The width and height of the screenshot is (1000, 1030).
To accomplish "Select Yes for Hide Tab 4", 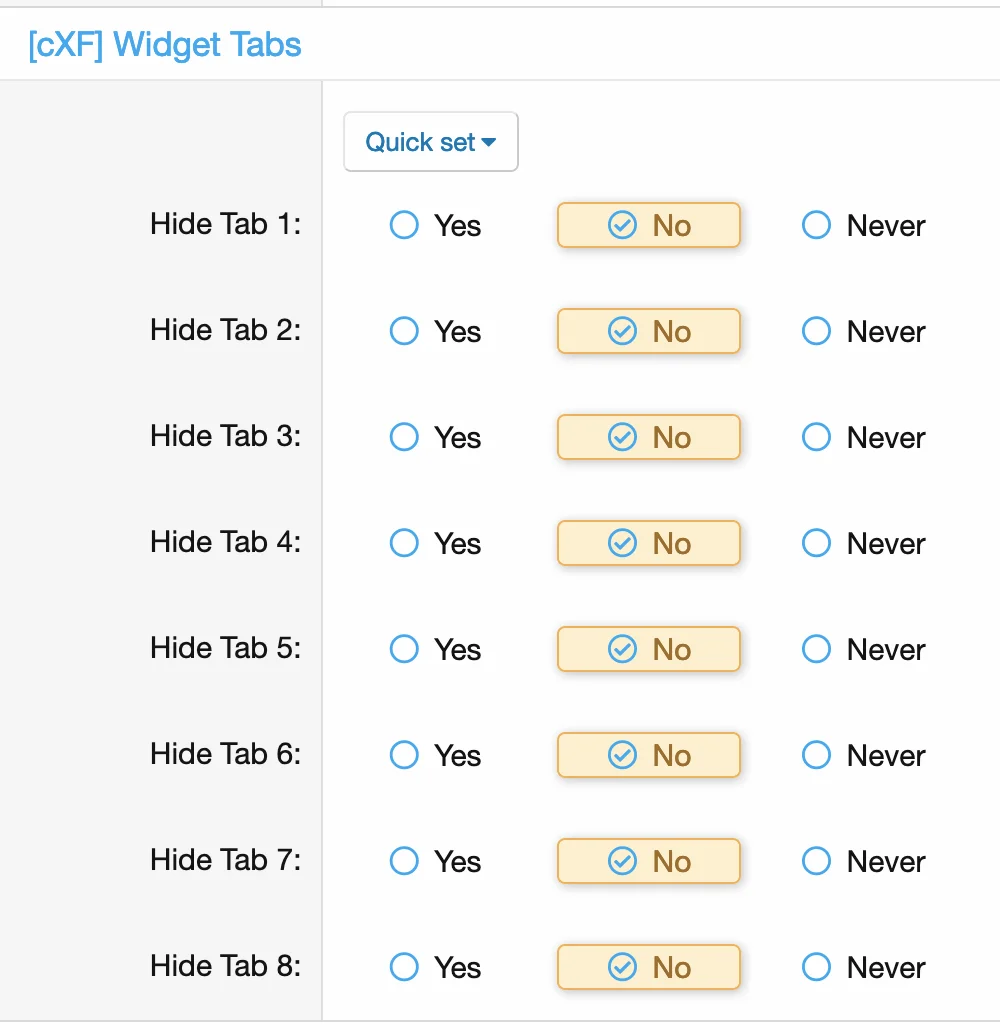I will coord(404,543).
